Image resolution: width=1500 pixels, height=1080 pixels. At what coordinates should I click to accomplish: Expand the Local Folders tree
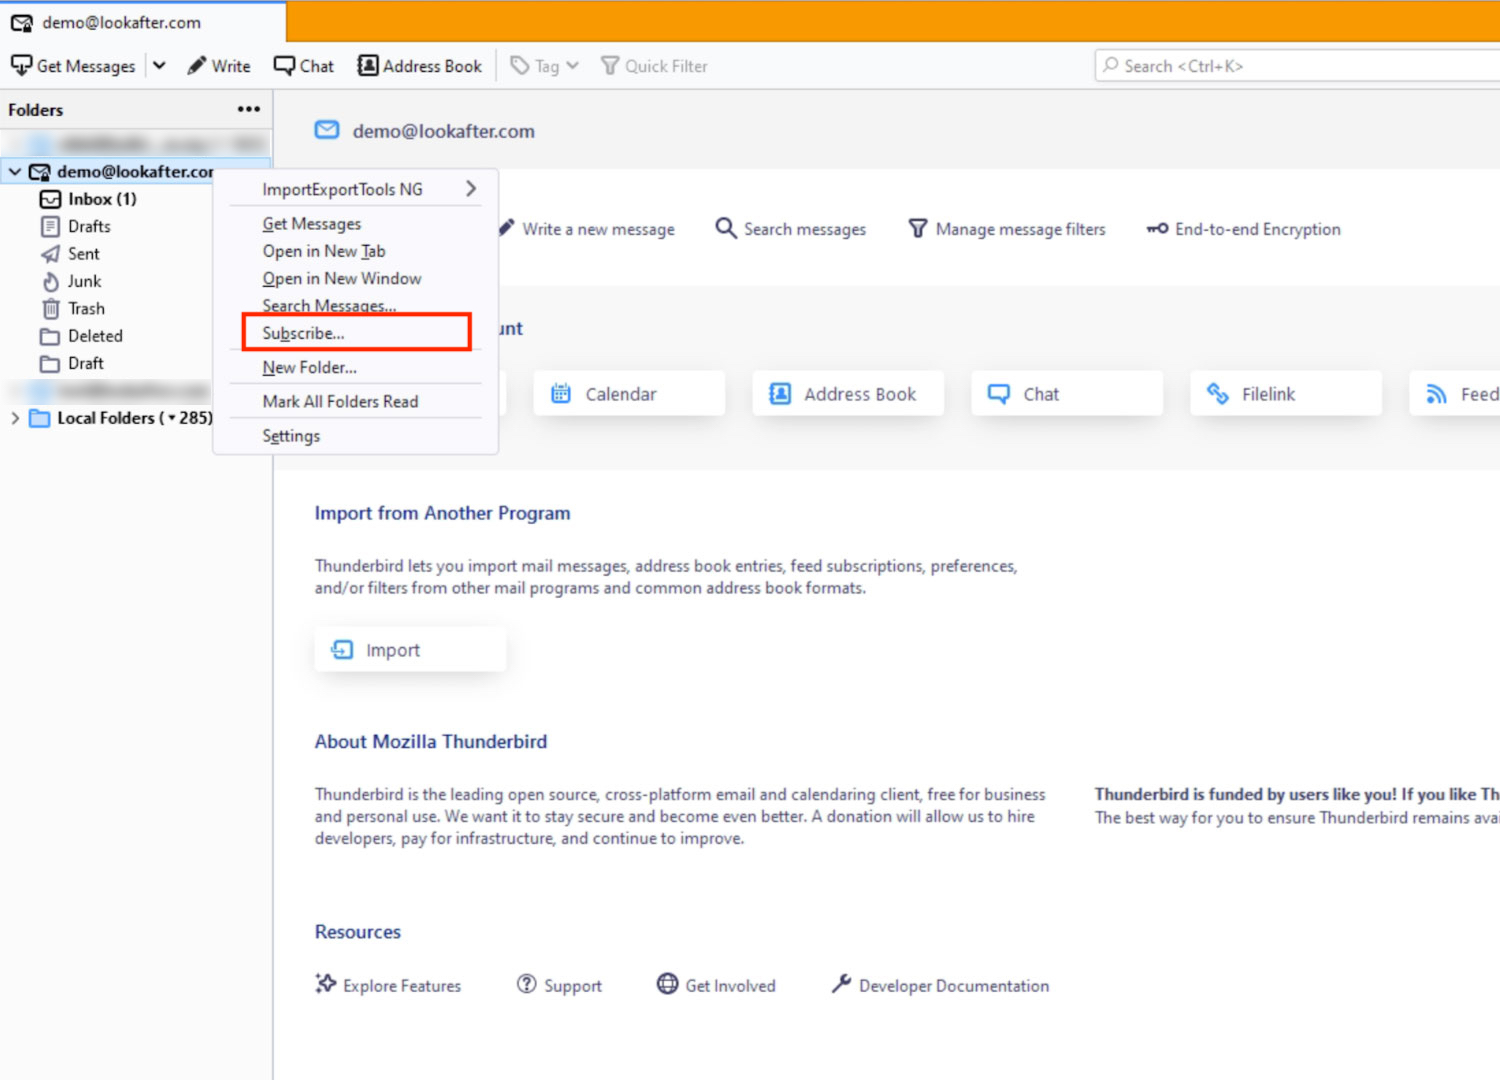coord(15,418)
